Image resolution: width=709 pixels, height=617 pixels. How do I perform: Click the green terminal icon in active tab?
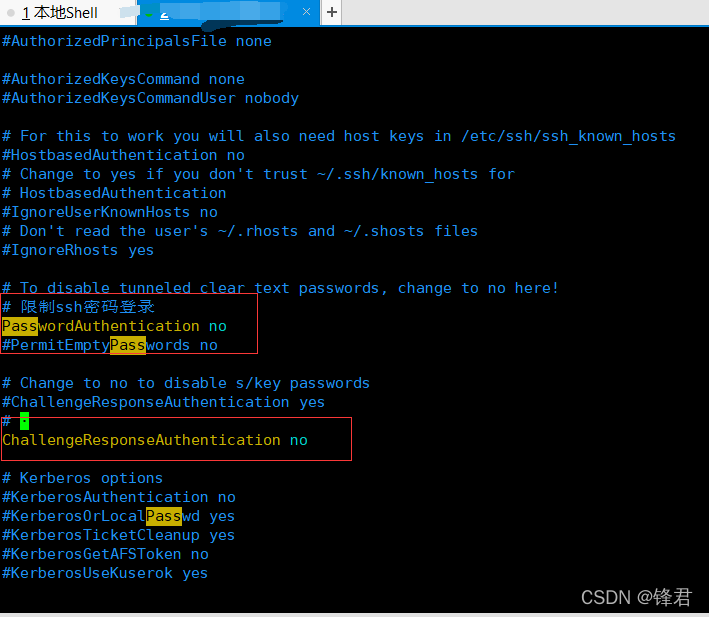coord(149,14)
